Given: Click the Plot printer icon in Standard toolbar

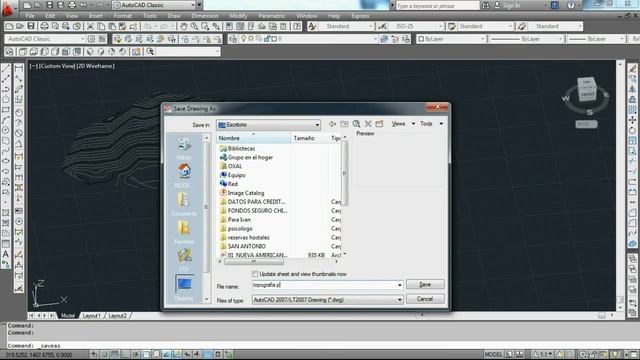Looking at the screenshot, I should pos(44,26).
